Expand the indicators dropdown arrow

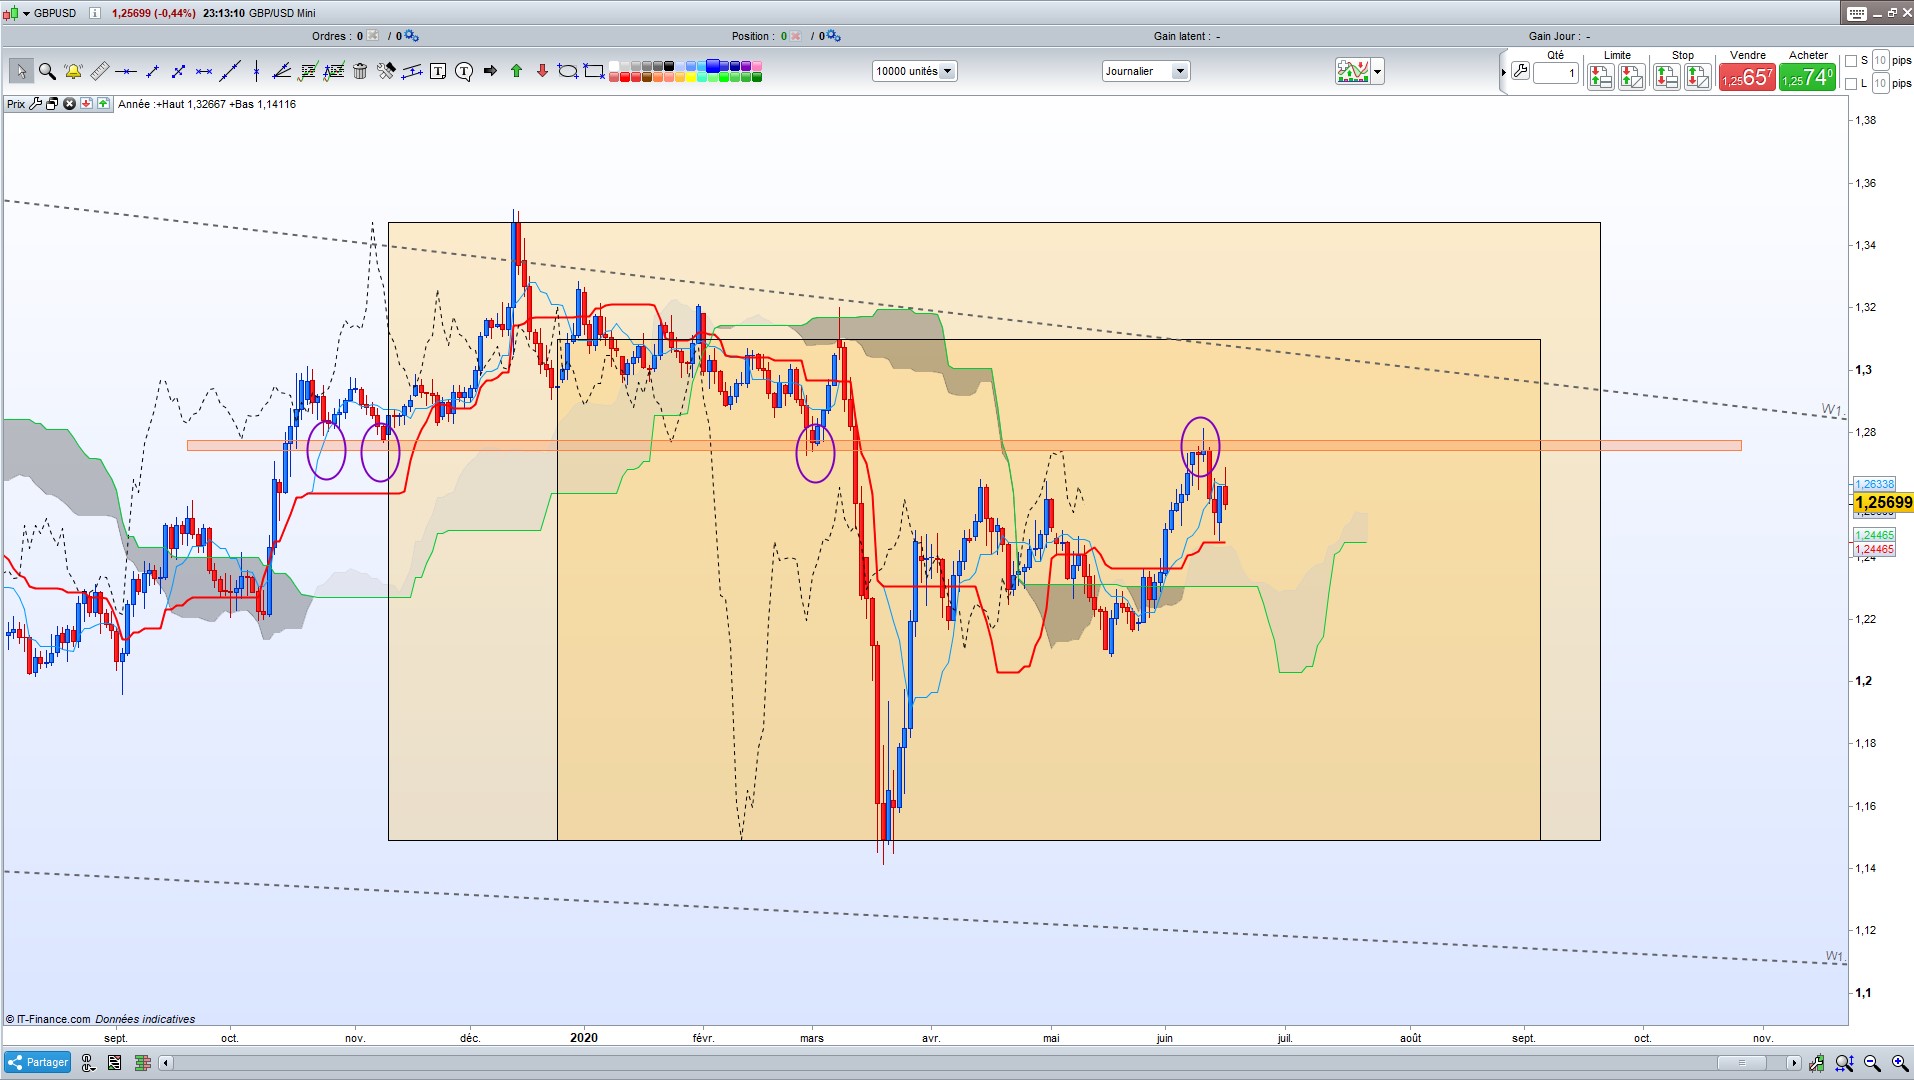[1378, 71]
